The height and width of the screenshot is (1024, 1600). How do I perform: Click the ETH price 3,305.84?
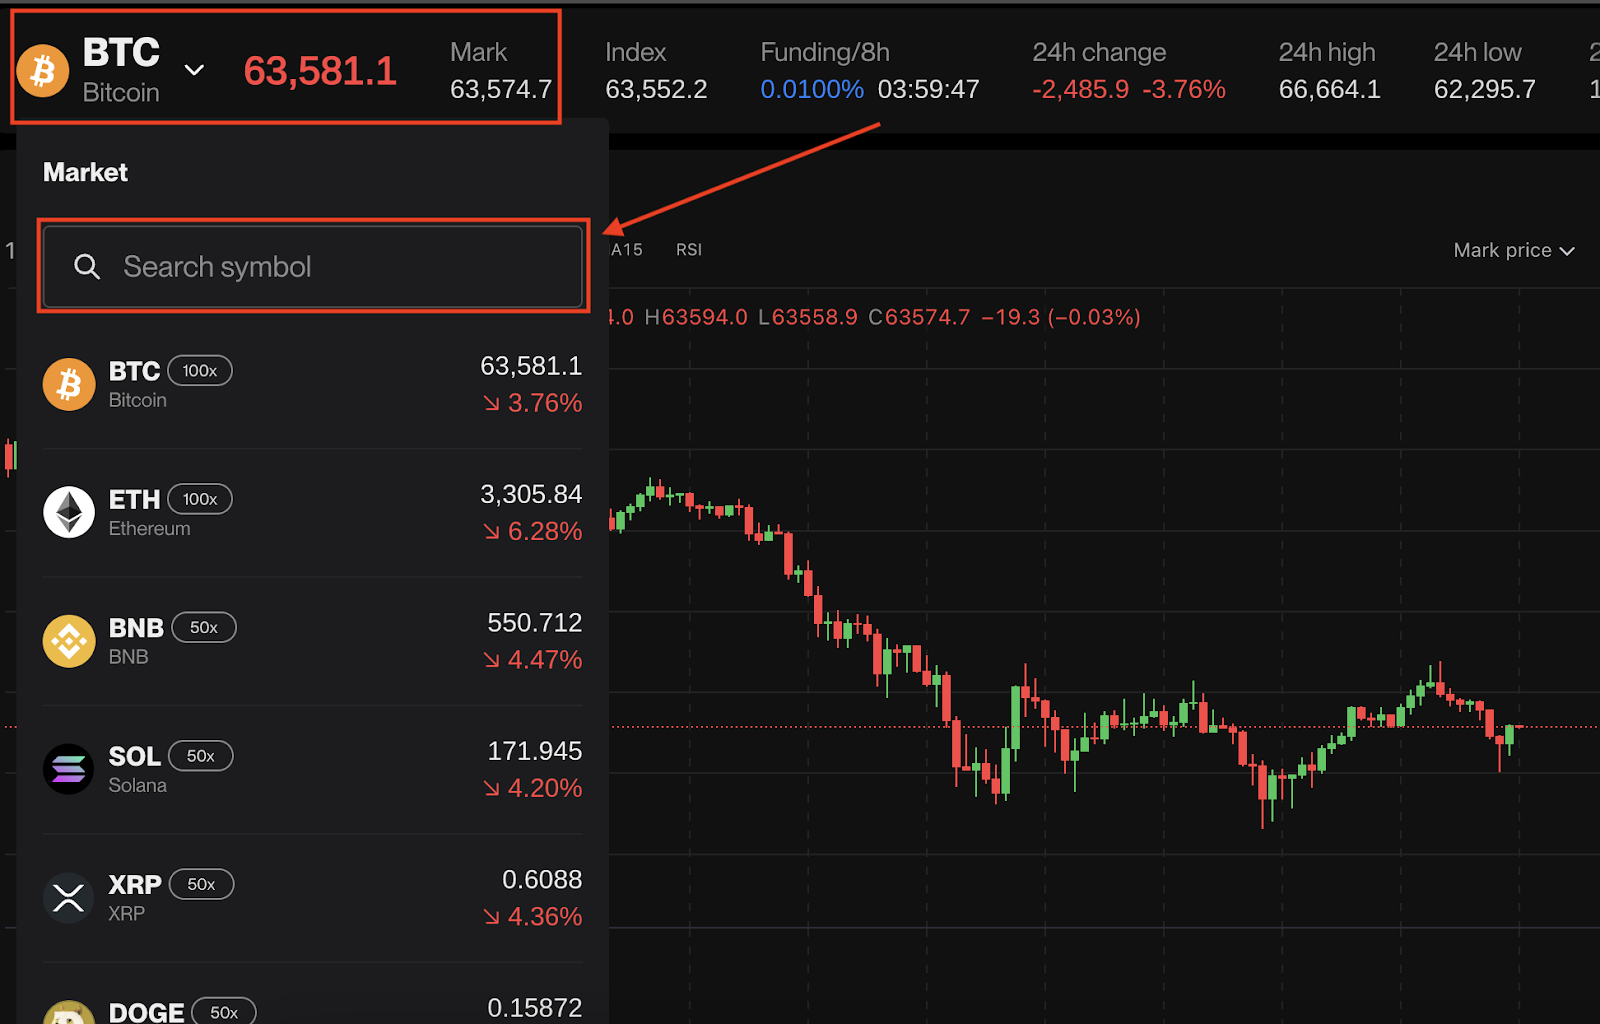point(531,494)
